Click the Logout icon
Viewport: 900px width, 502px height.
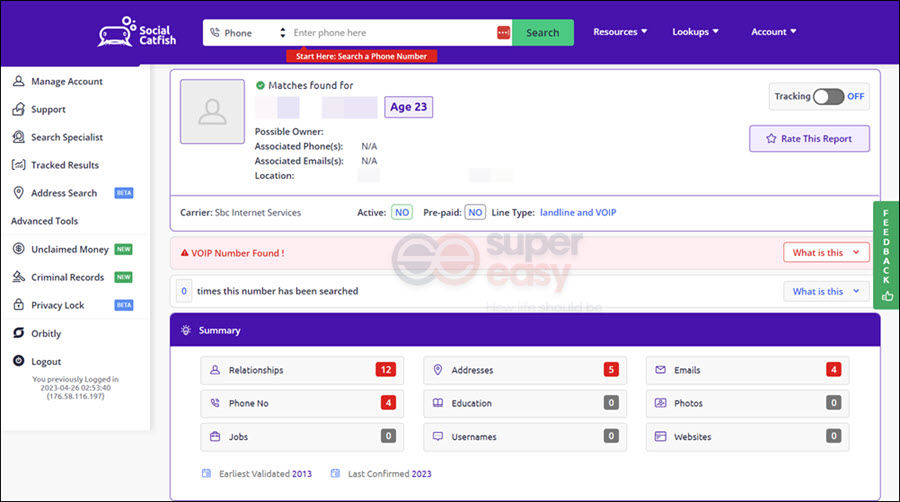pos(18,361)
